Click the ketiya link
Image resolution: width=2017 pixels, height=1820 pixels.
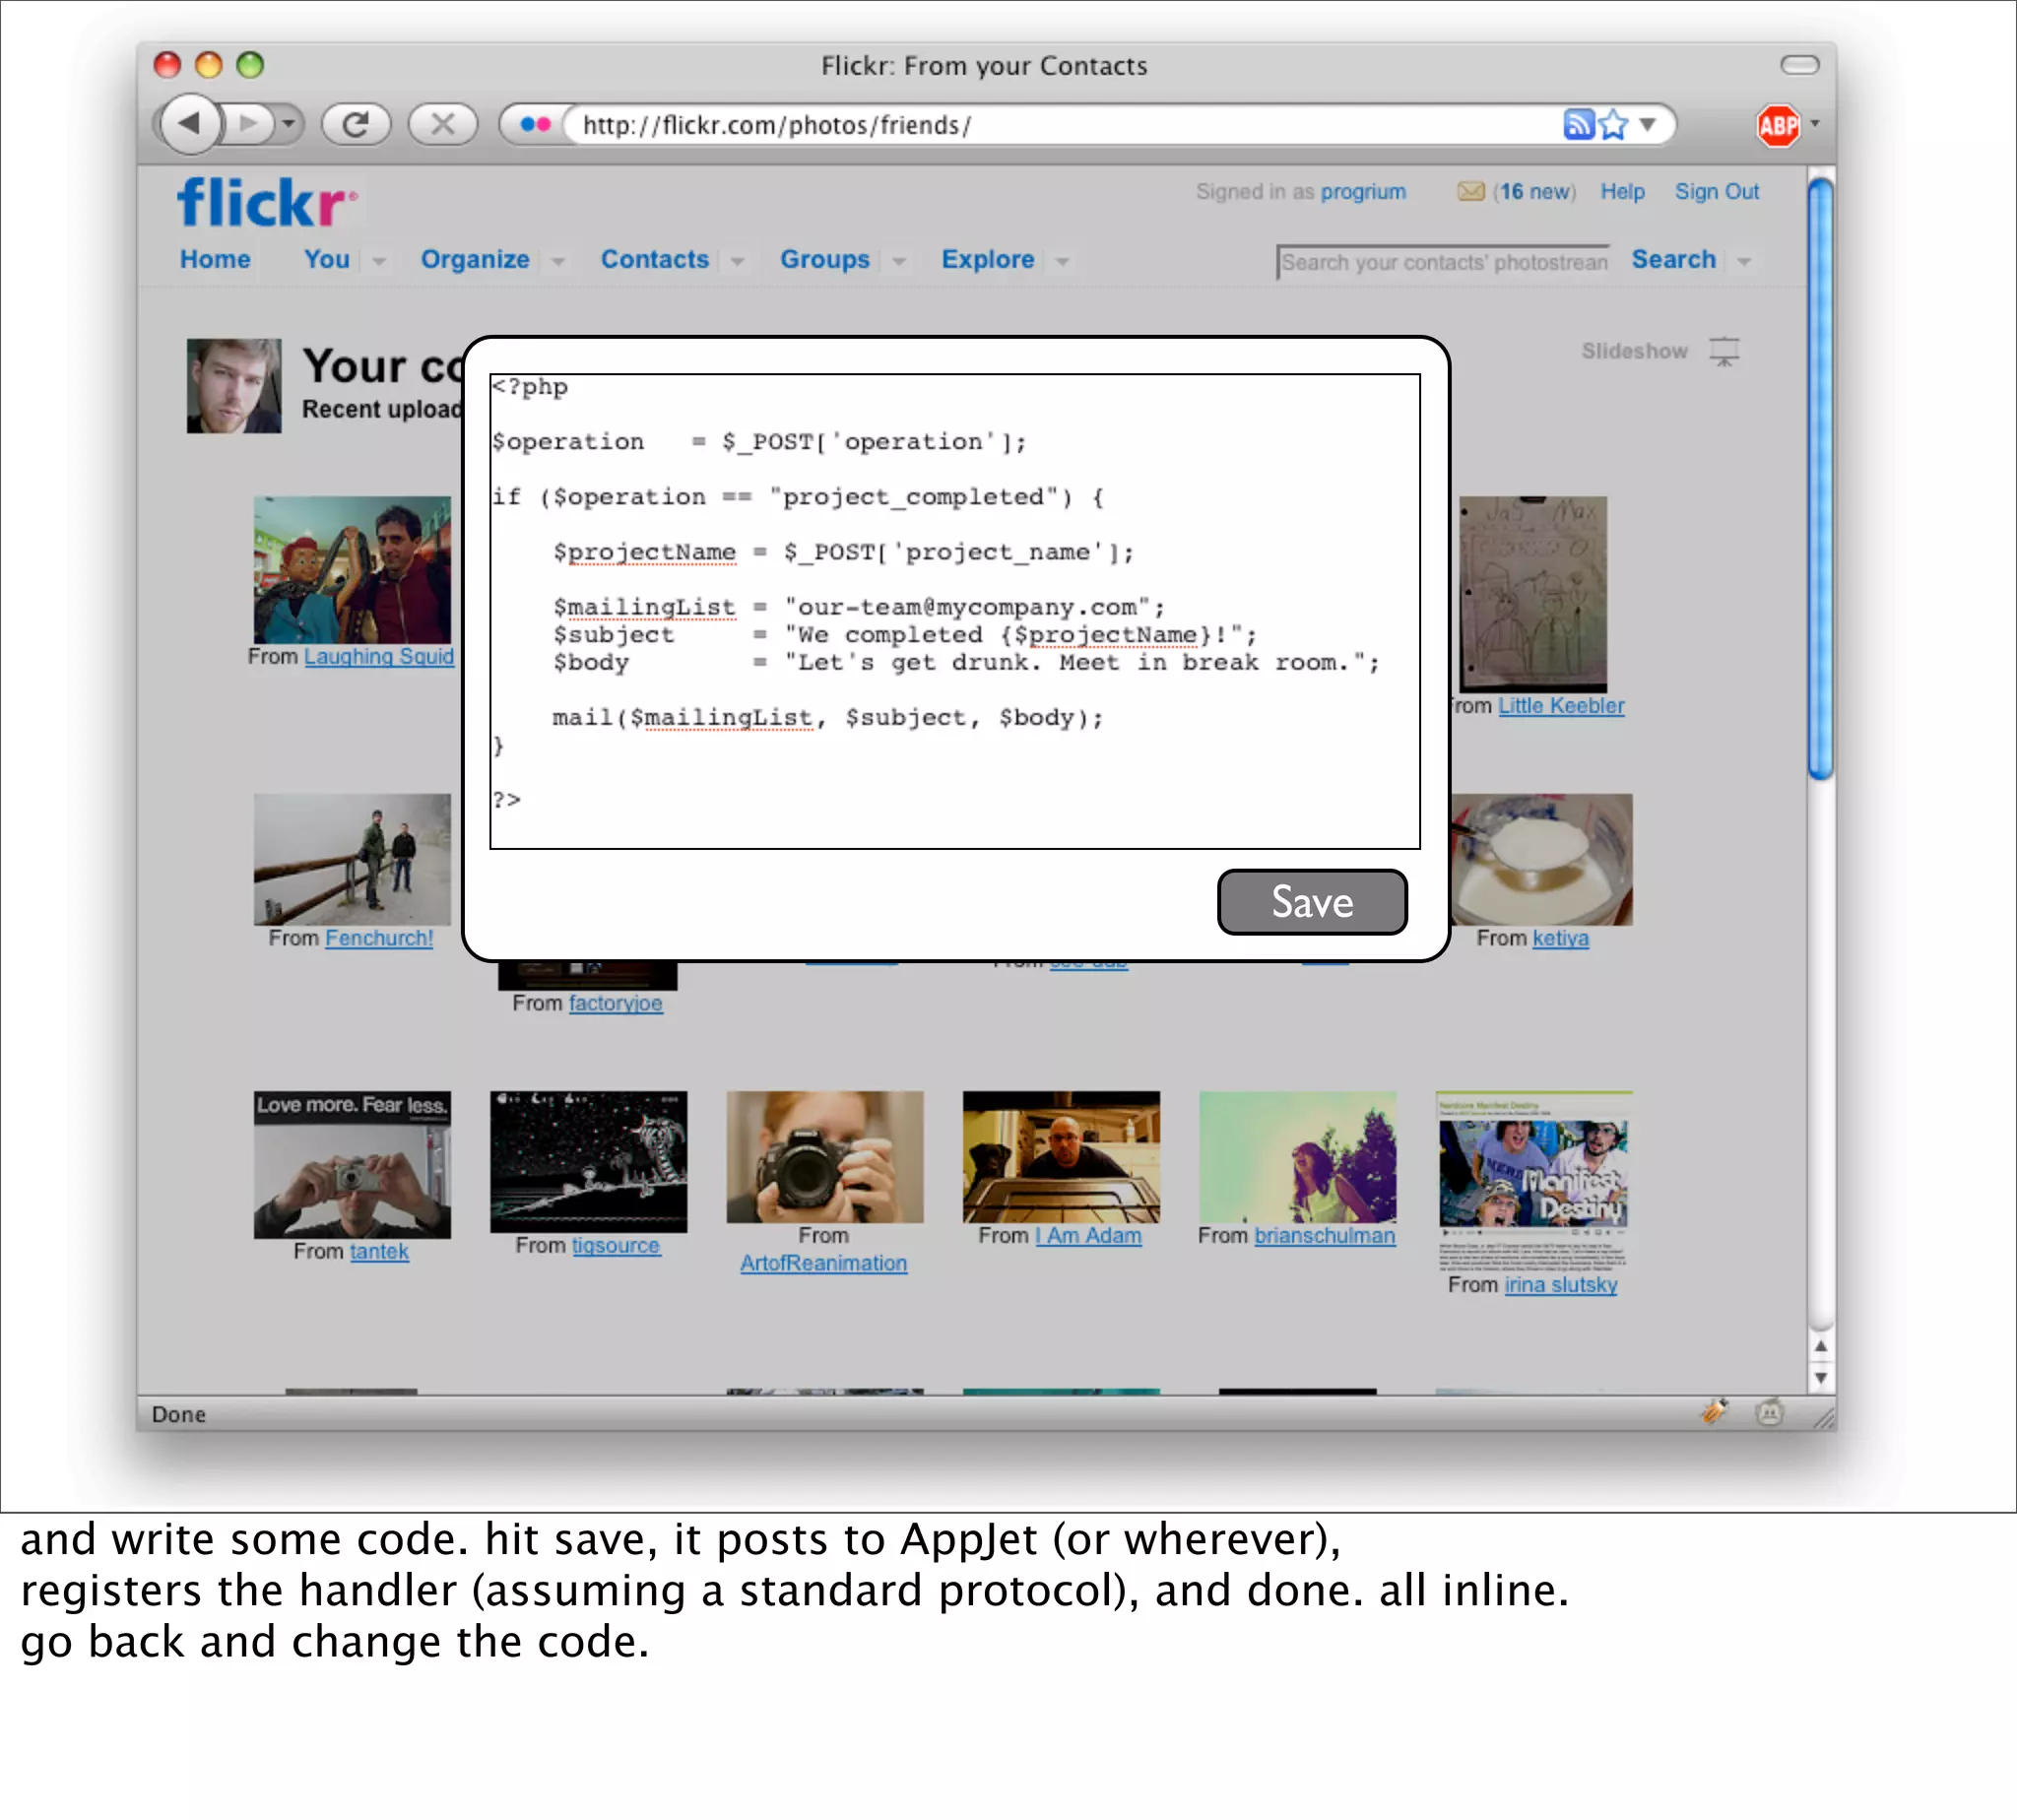tap(1560, 938)
